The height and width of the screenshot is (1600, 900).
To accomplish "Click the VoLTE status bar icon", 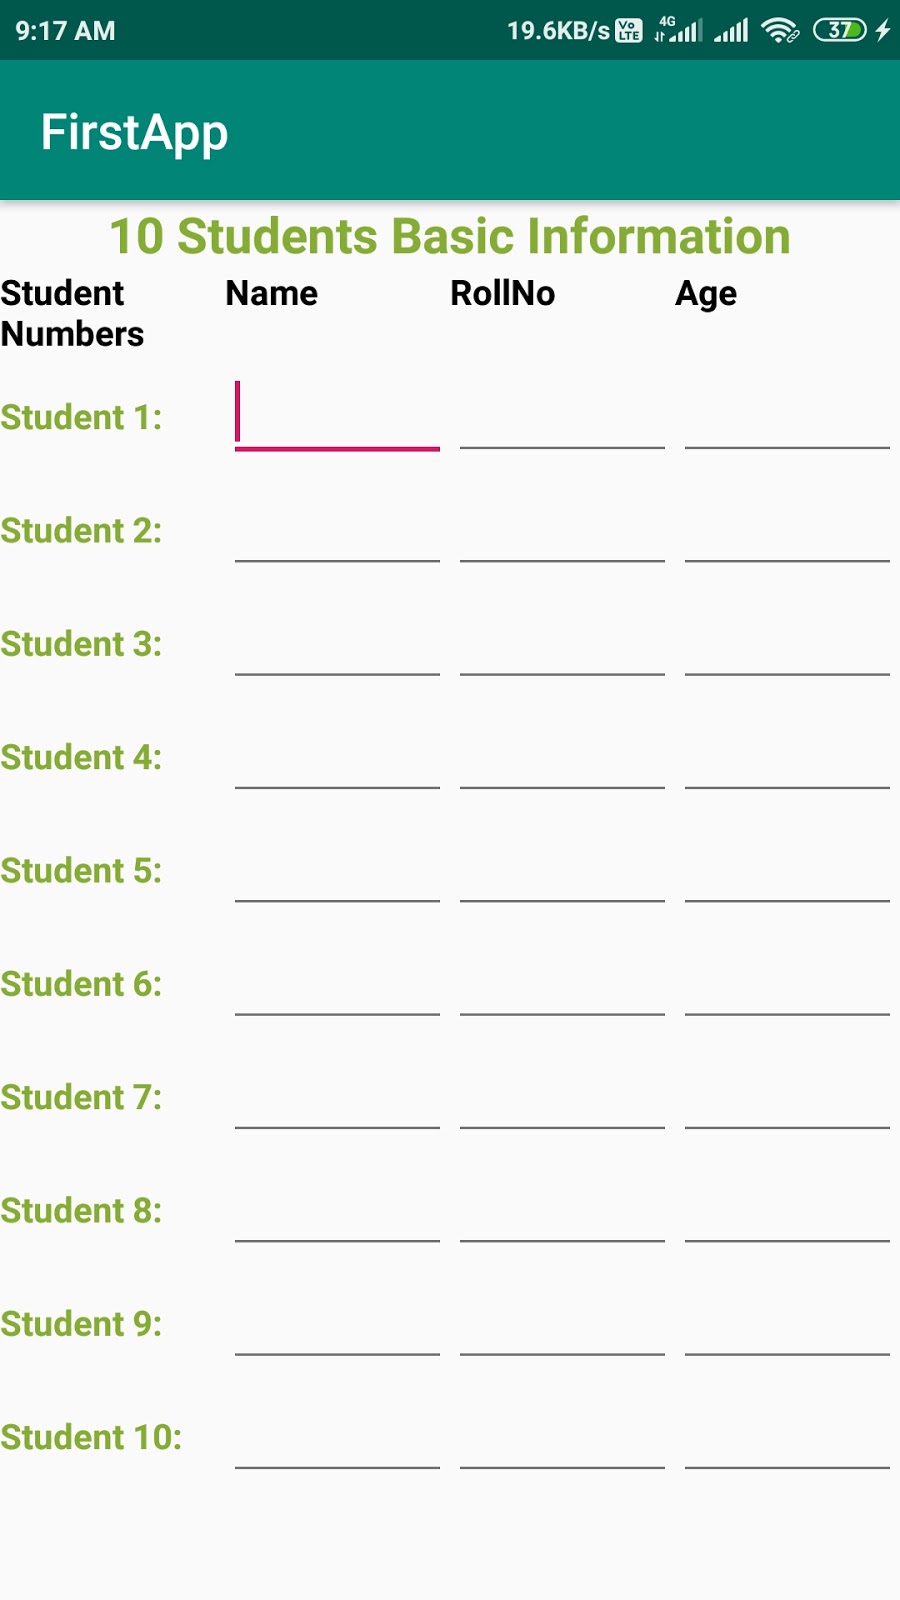I will click(x=628, y=31).
